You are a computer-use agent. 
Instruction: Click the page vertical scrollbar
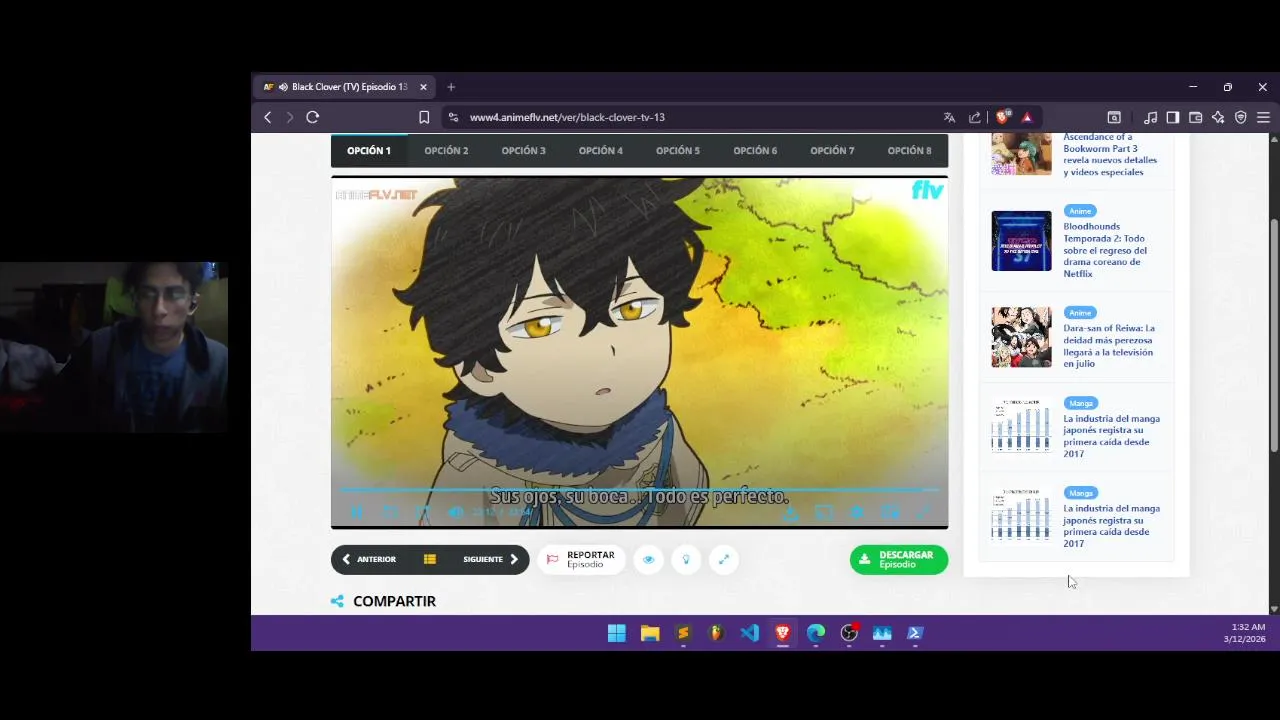click(x=1274, y=335)
